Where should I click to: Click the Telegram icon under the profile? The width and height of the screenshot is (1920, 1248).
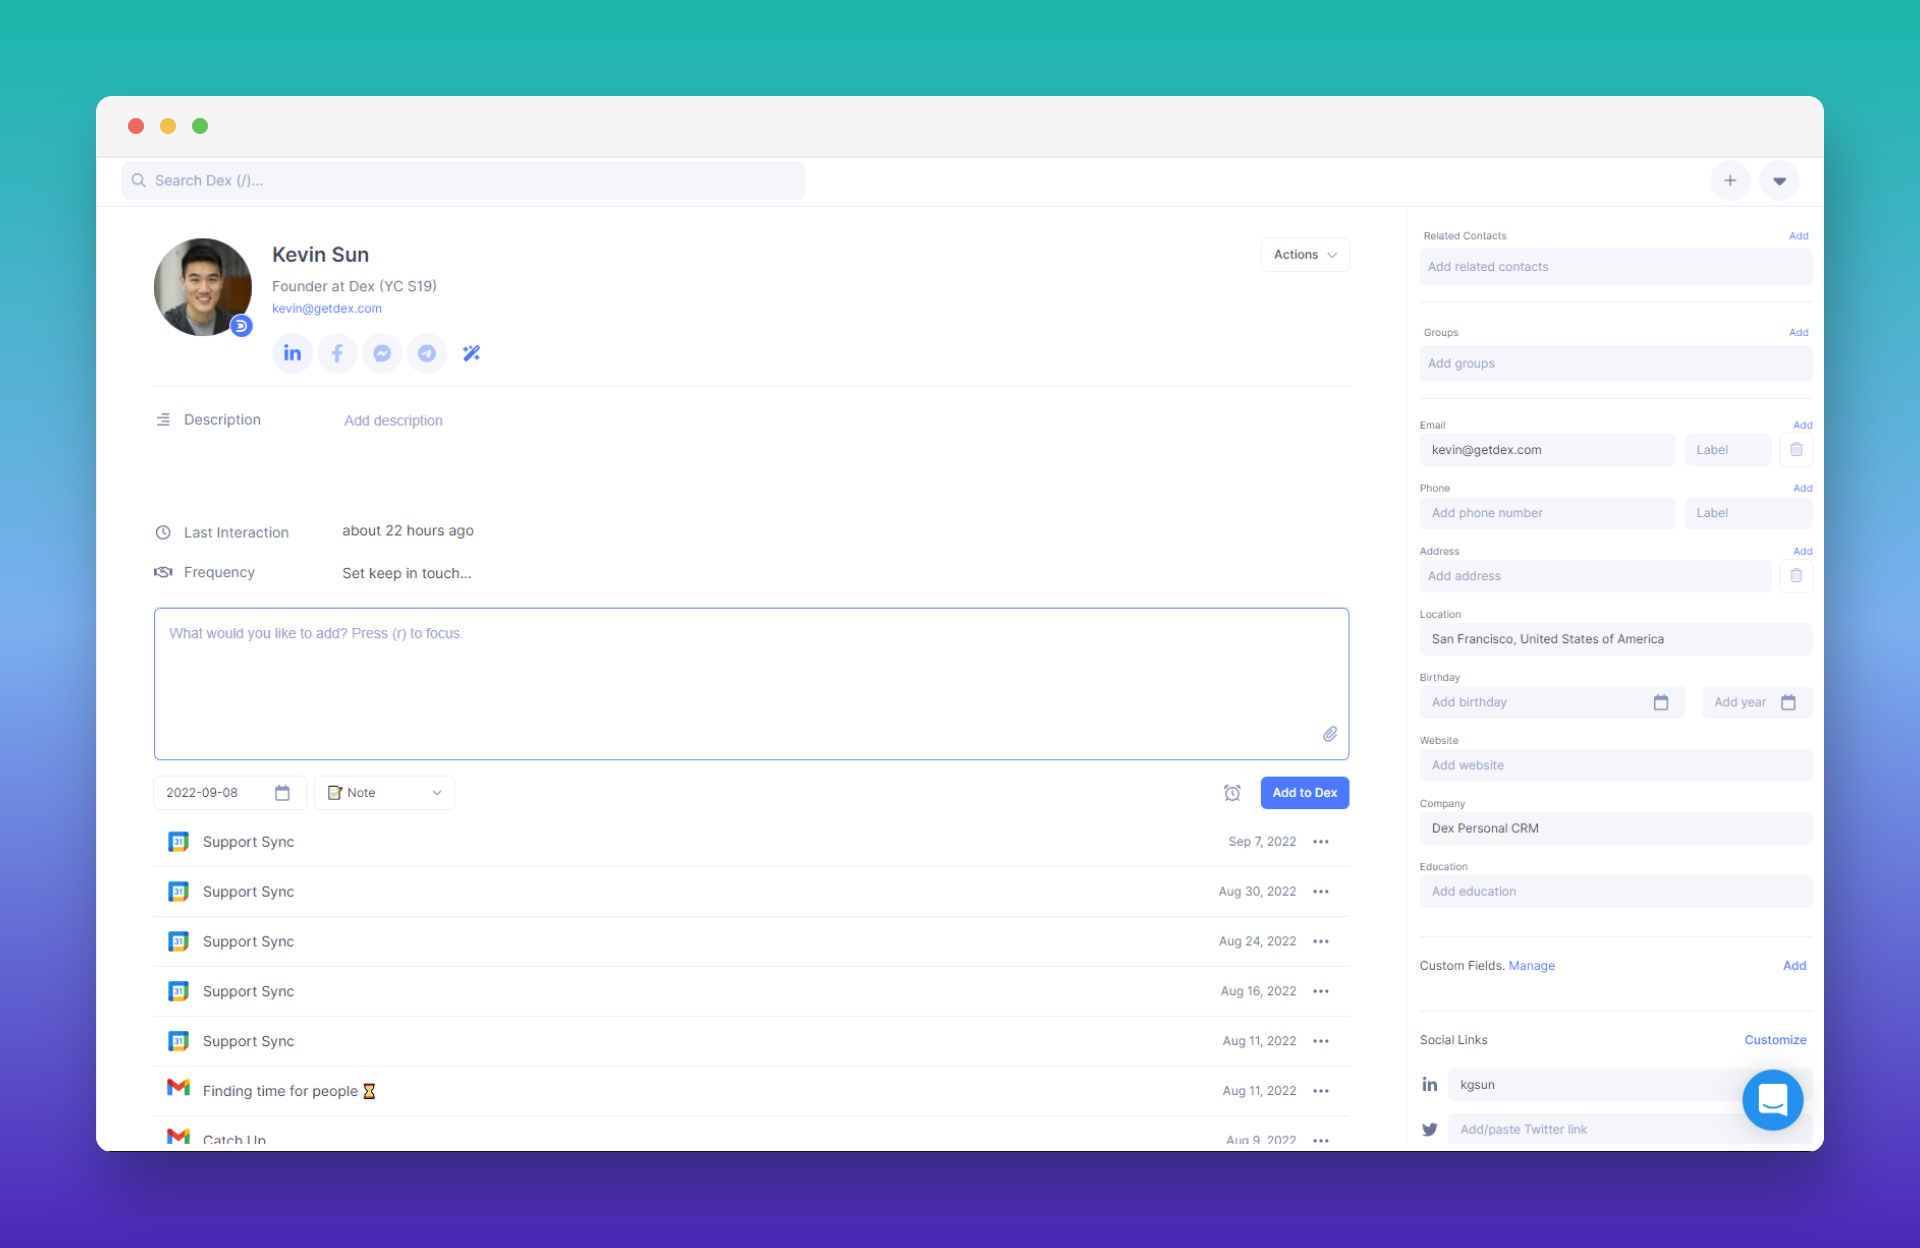[x=427, y=353]
